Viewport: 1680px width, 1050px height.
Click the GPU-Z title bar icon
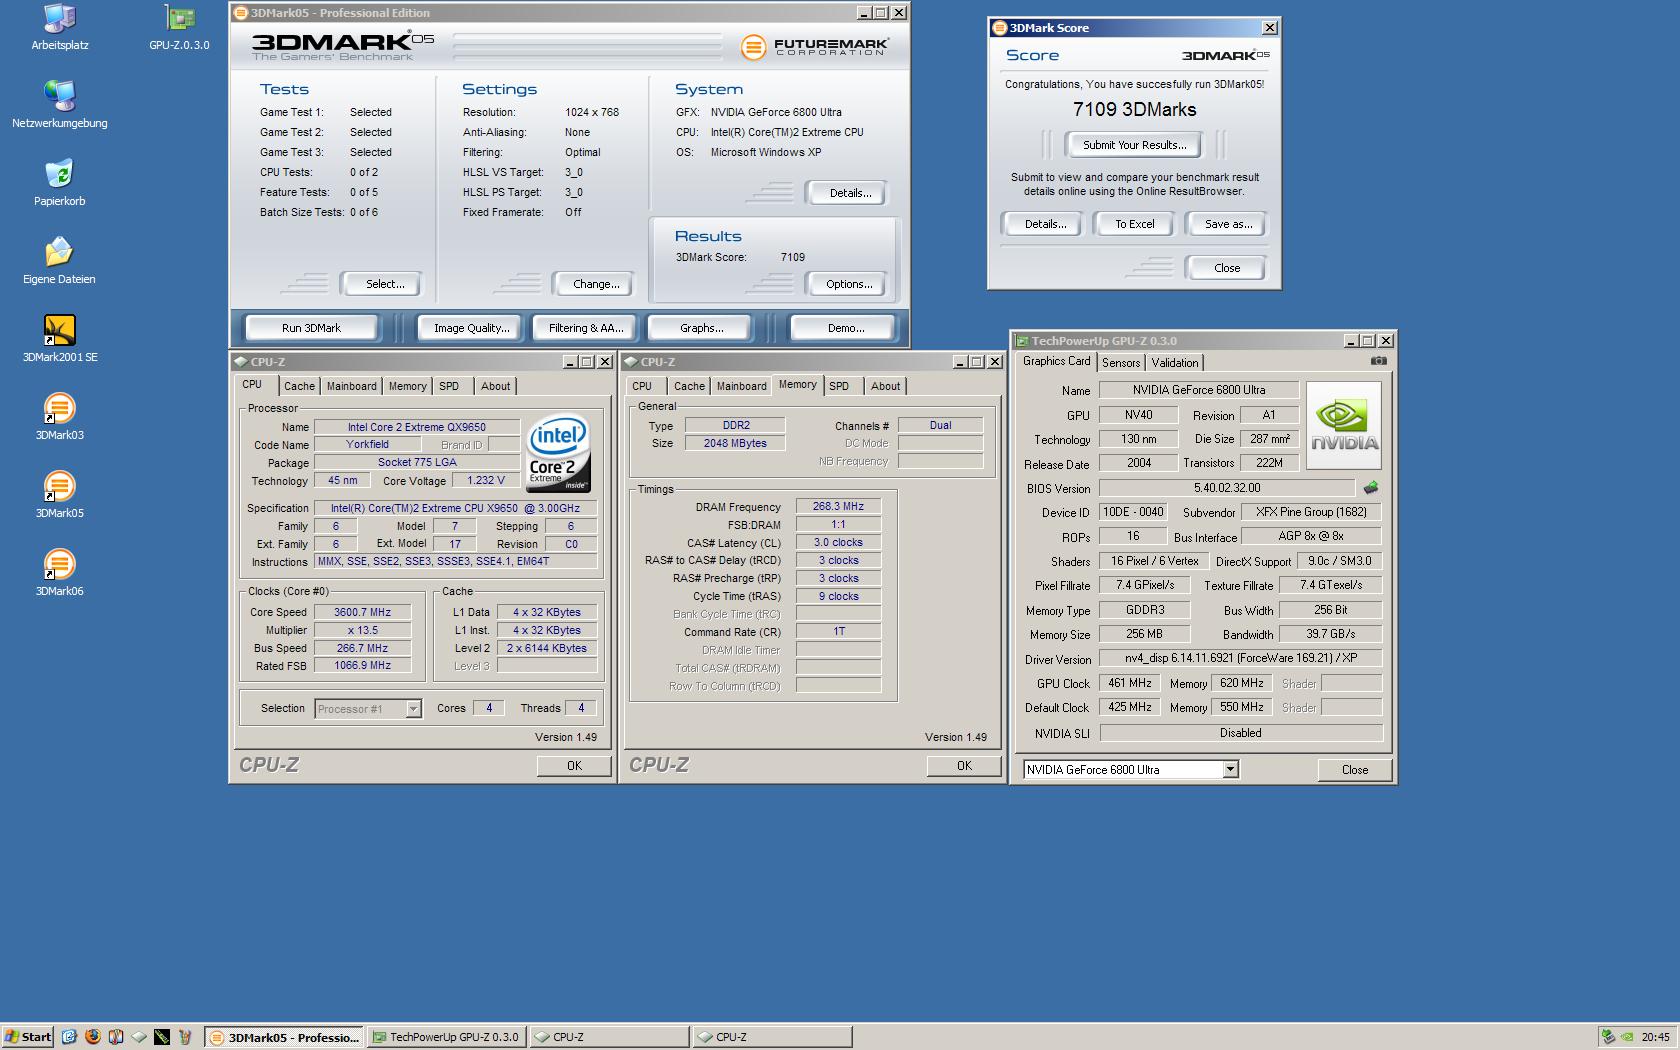pos(1022,341)
